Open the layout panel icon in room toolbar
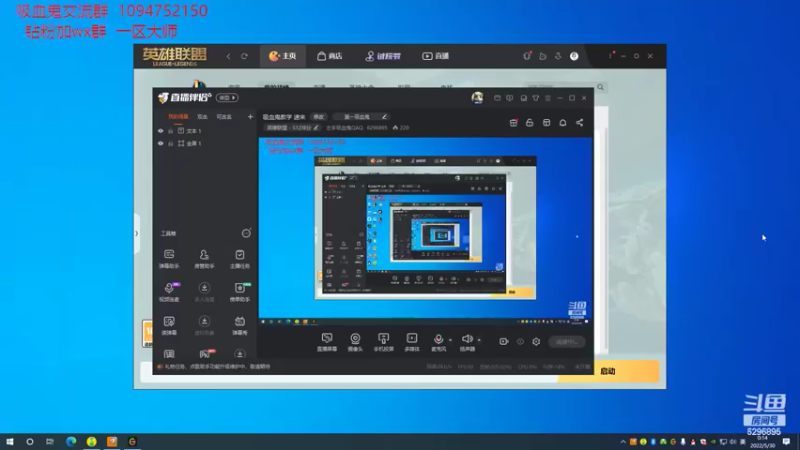Image resolution: width=800 pixels, height=450 pixels. (546, 122)
